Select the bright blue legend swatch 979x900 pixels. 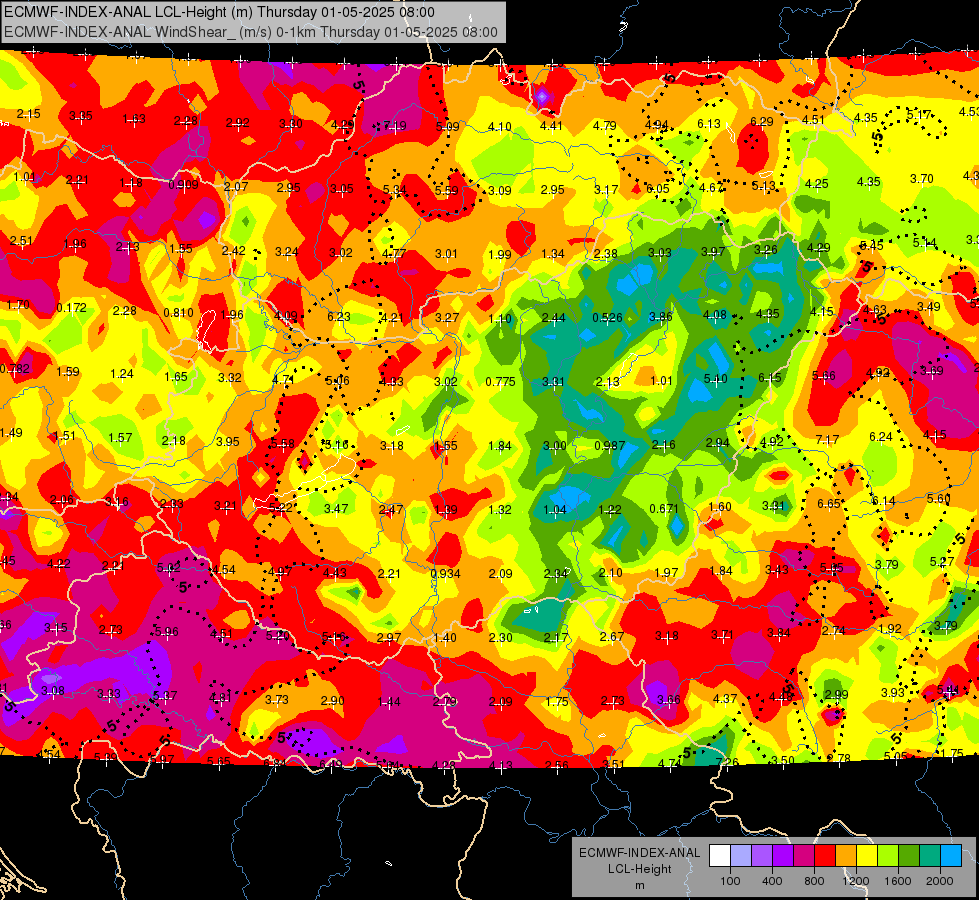(x=950, y=855)
